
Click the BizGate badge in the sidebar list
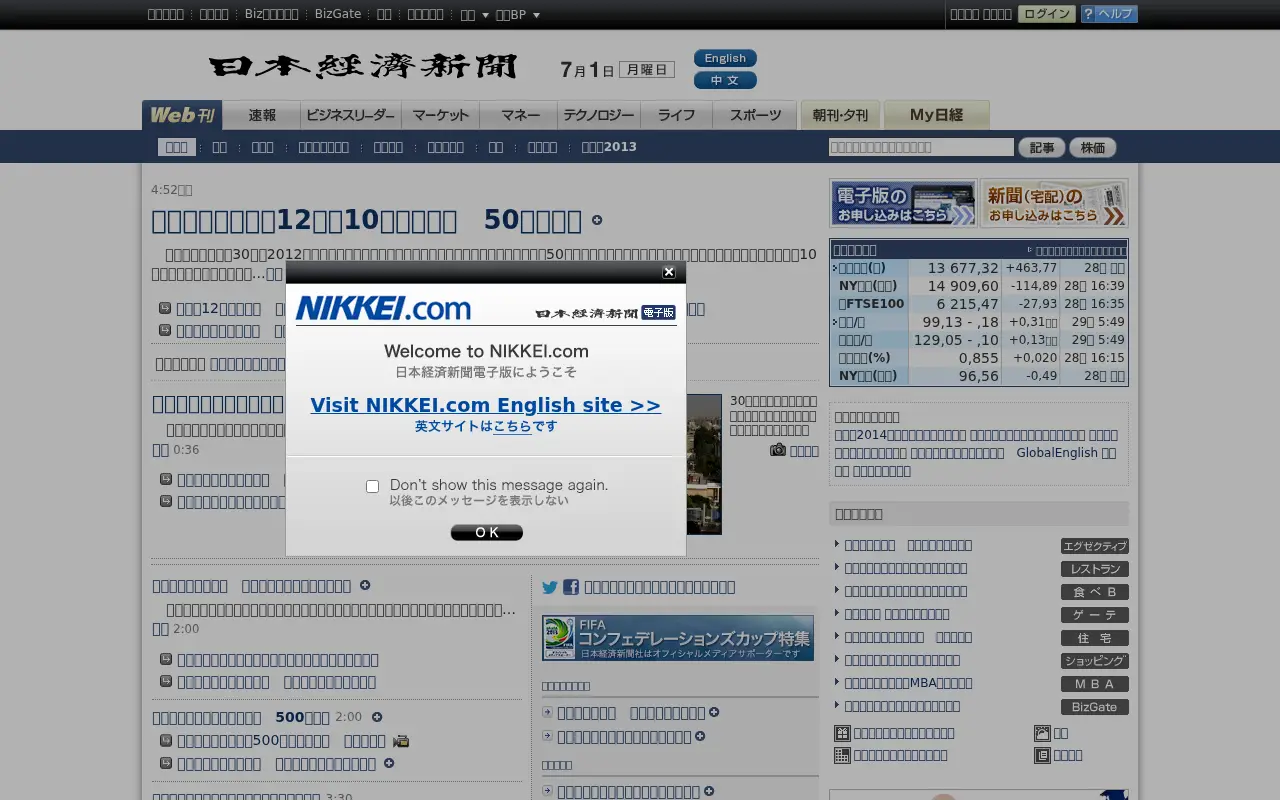click(x=1095, y=707)
